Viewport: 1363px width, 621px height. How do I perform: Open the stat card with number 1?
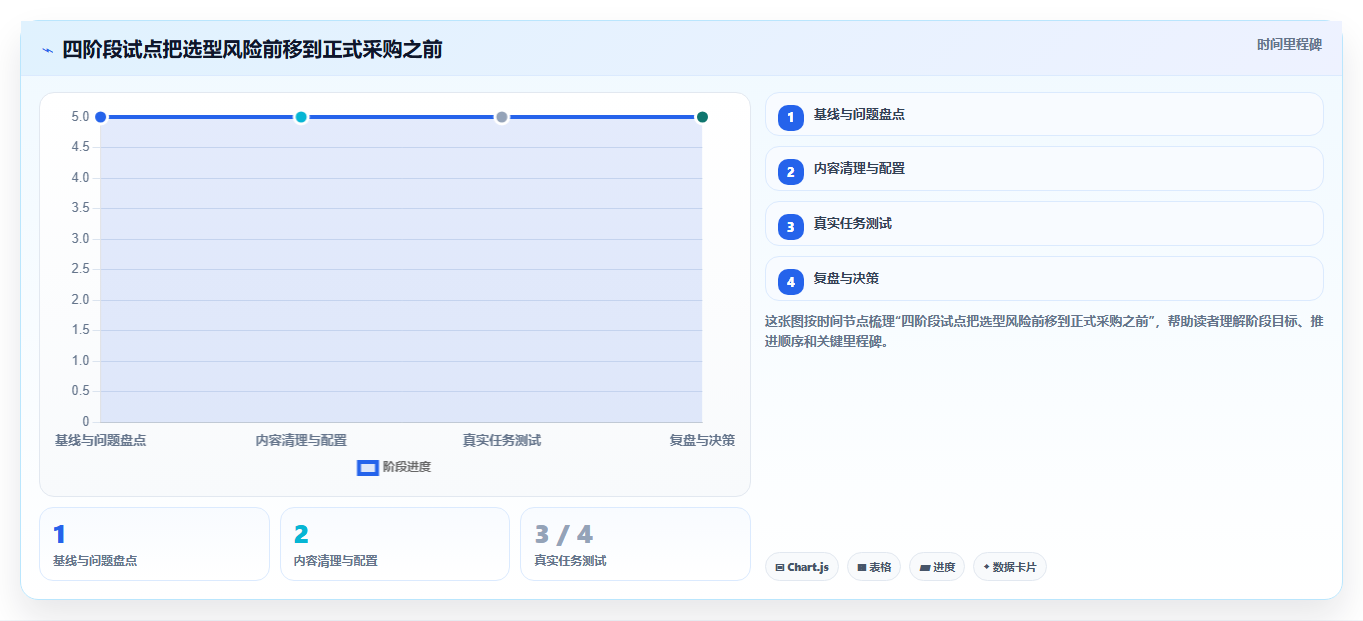pyautogui.click(x=154, y=544)
